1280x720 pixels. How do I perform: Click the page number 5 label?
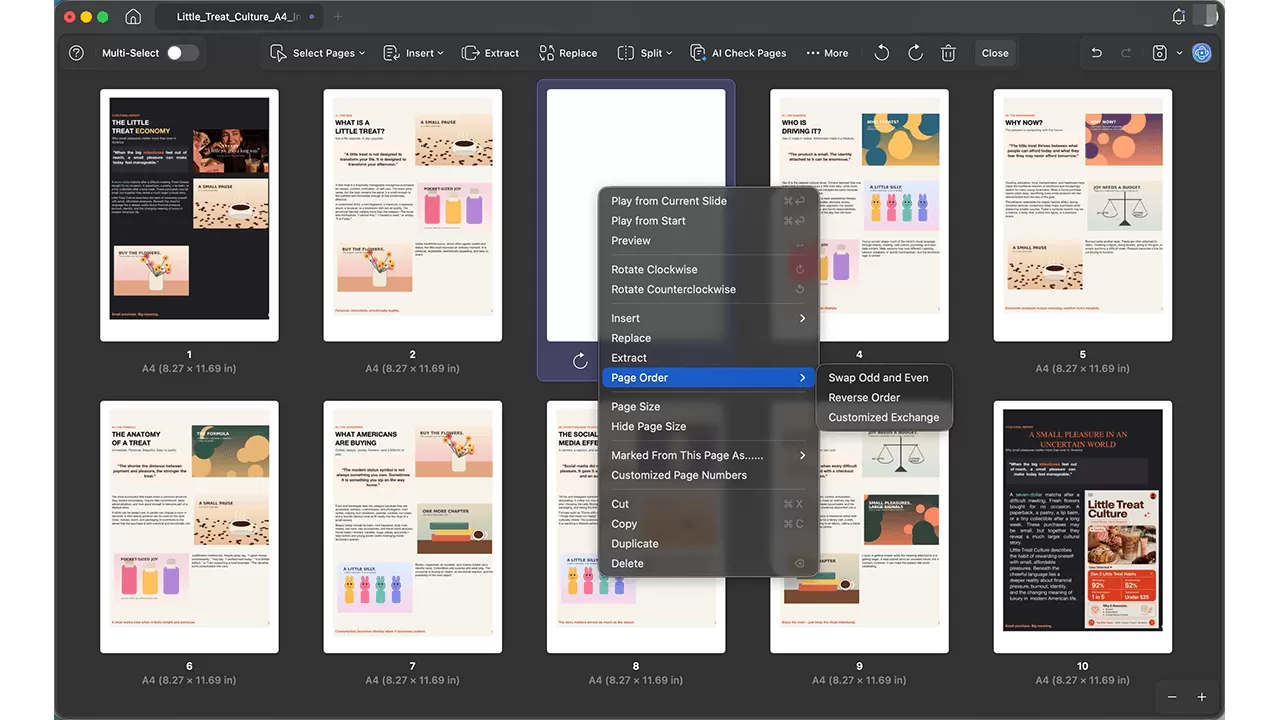[1083, 355]
